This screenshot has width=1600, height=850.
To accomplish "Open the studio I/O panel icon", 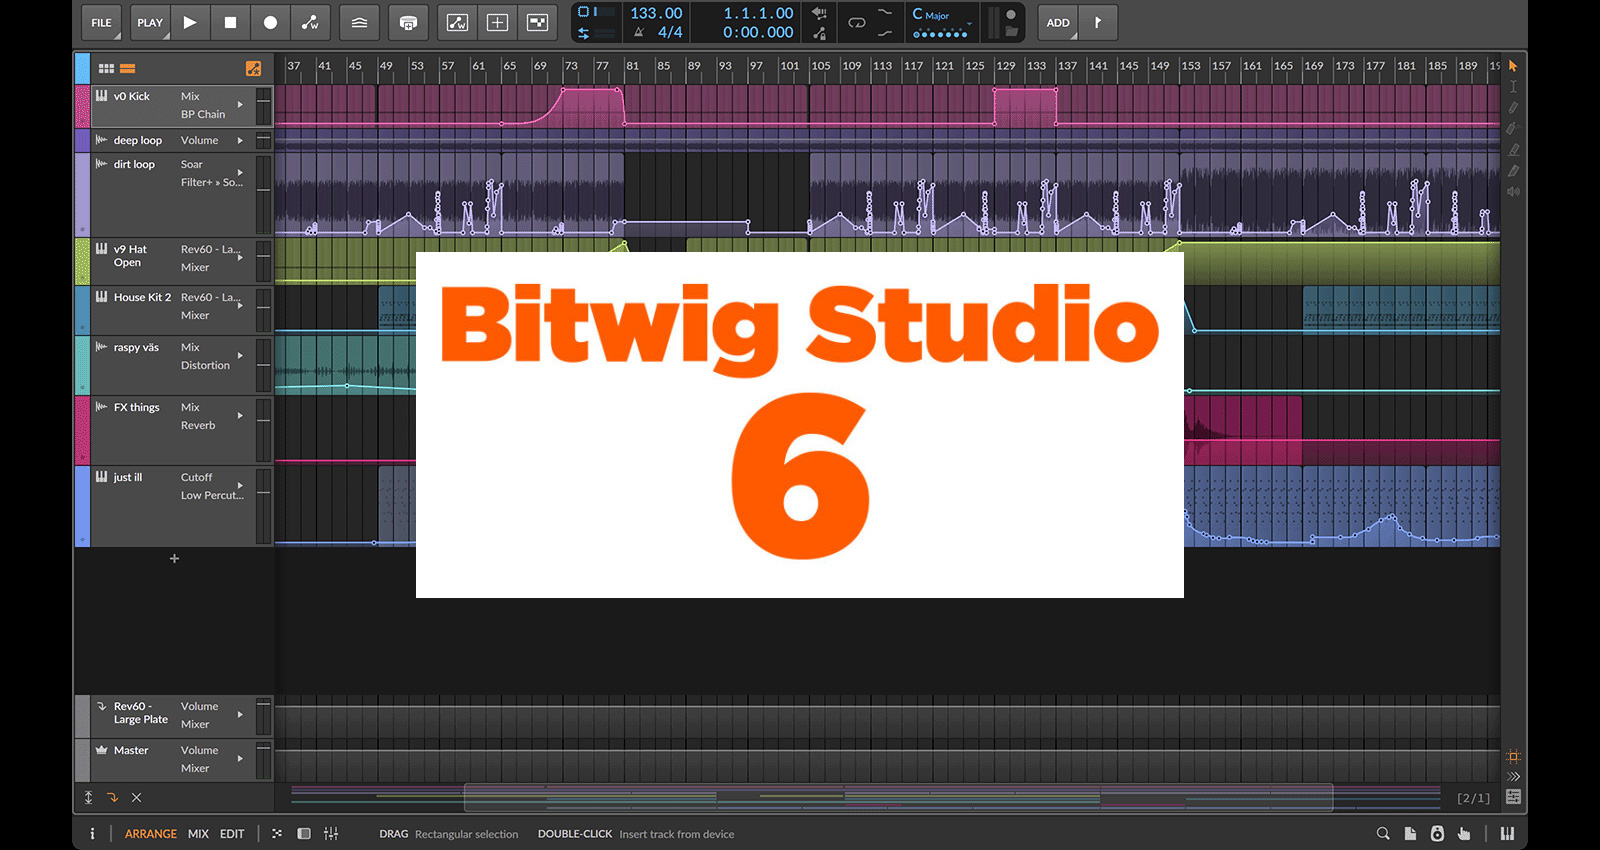I will tap(1437, 833).
